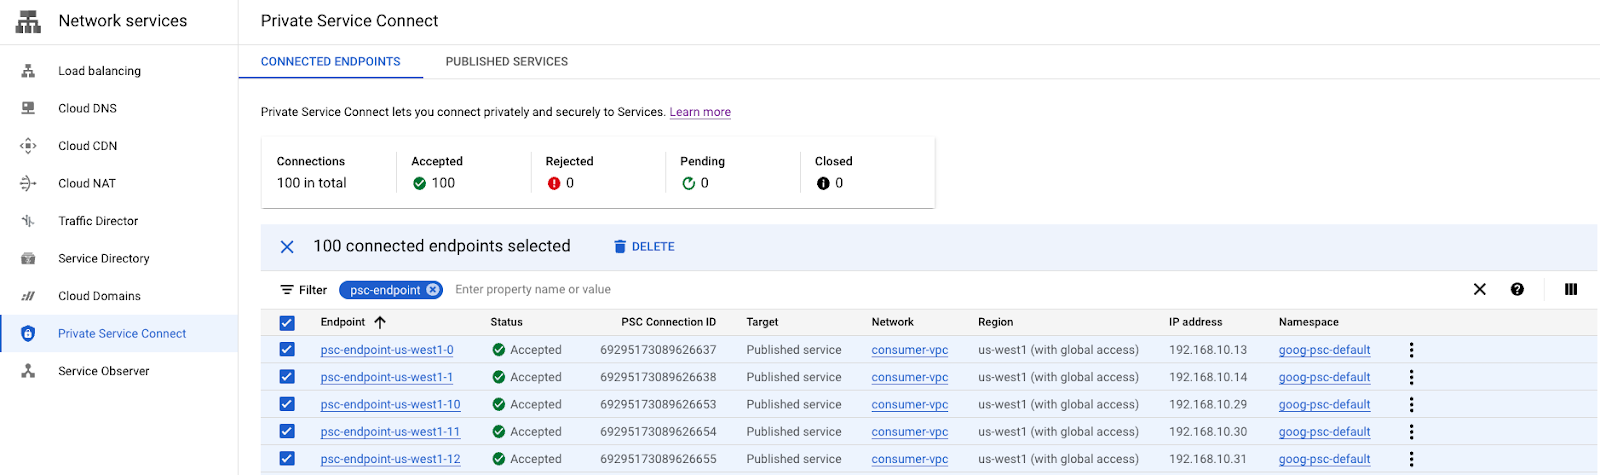Open the more actions menu for psc-endpoint-us-west1-0
Viewport: 1600px width, 475px height.
1411,350
